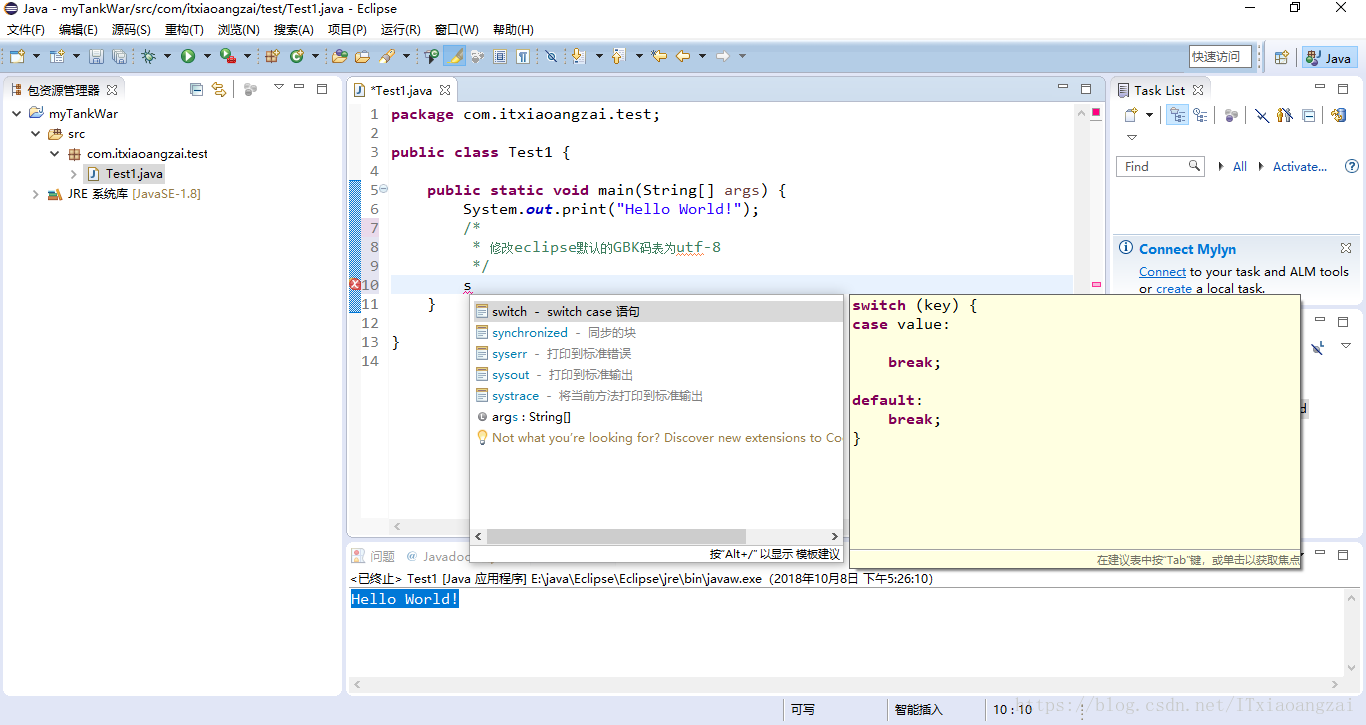
Task: Open the dropdown next to New Class icon
Action: [315, 57]
